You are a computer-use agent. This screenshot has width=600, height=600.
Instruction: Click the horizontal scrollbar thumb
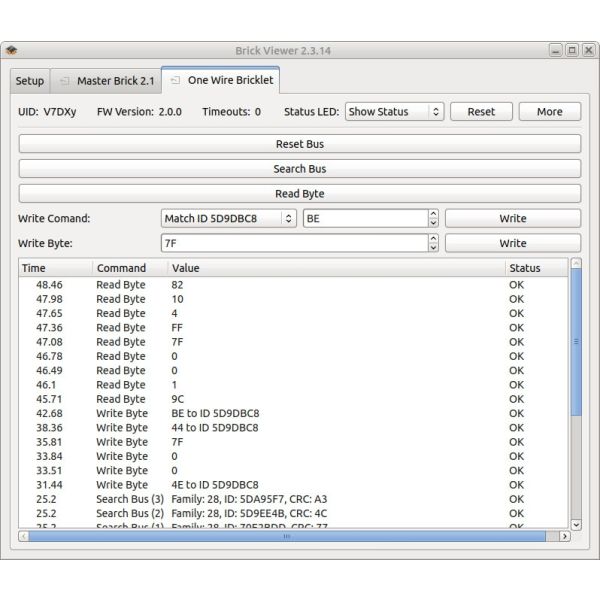pyautogui.click(x=287, y=536)
